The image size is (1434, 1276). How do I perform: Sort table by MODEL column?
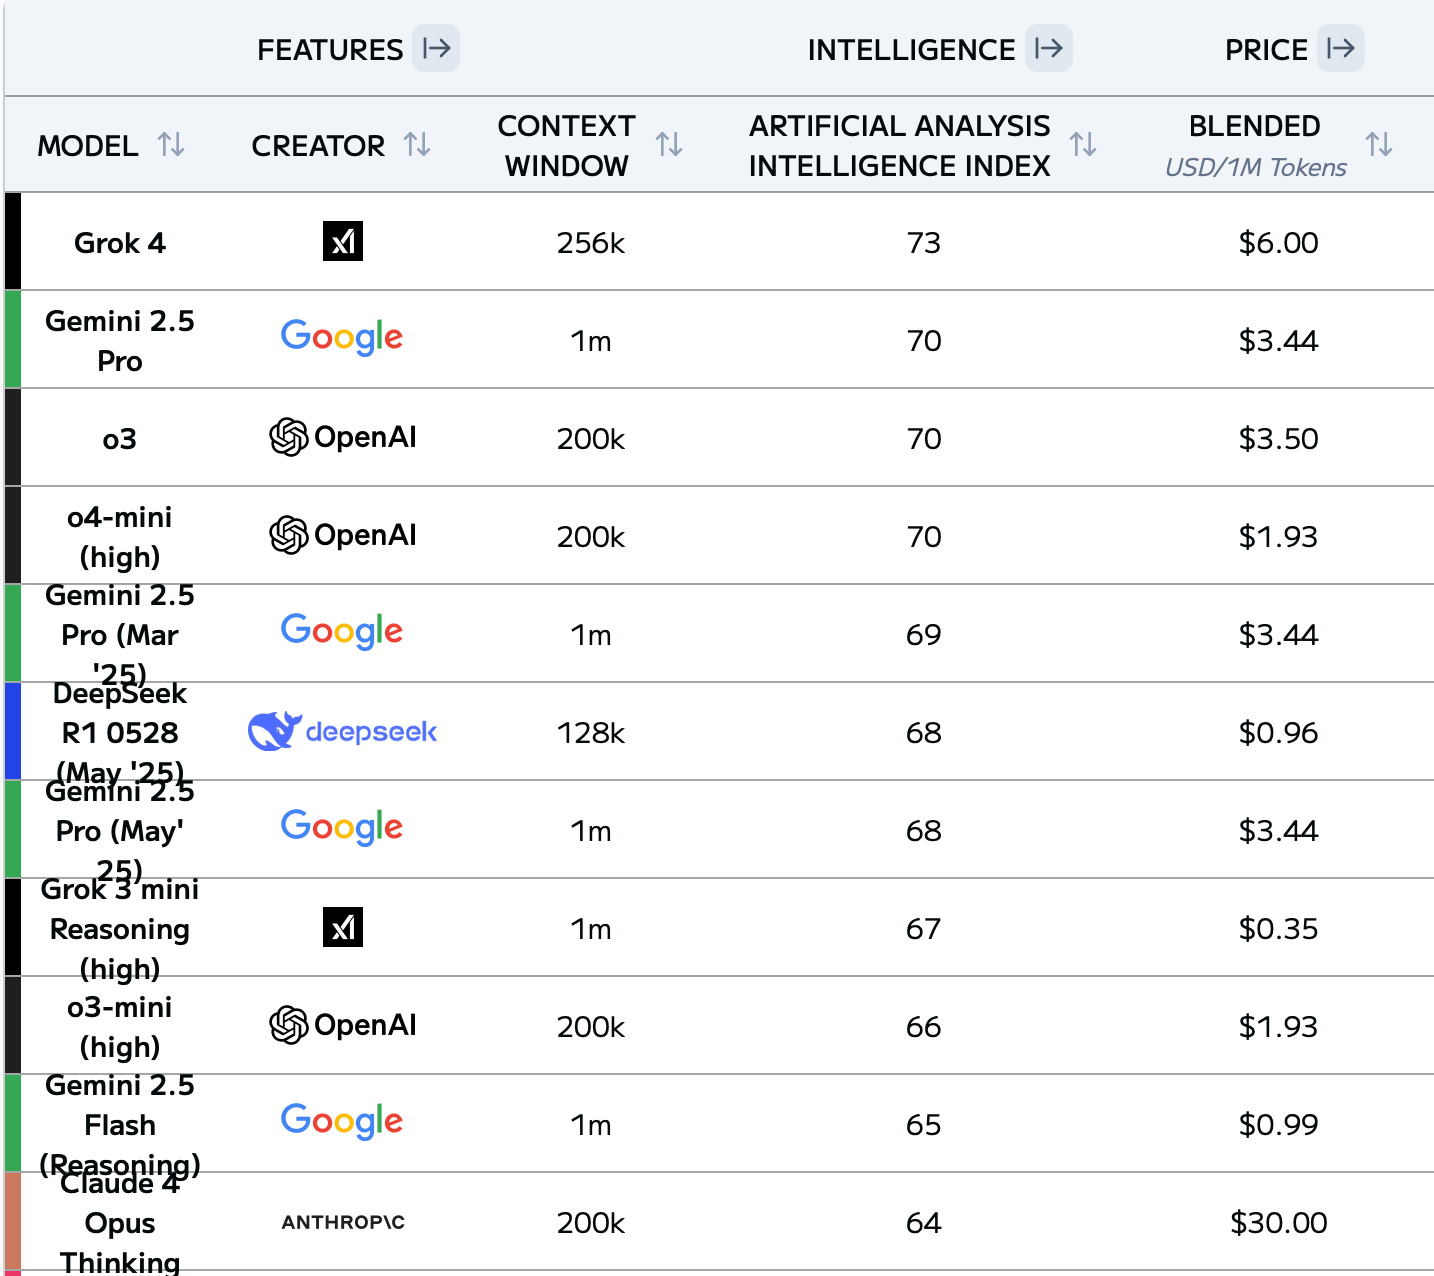click(x=172, y=145)
